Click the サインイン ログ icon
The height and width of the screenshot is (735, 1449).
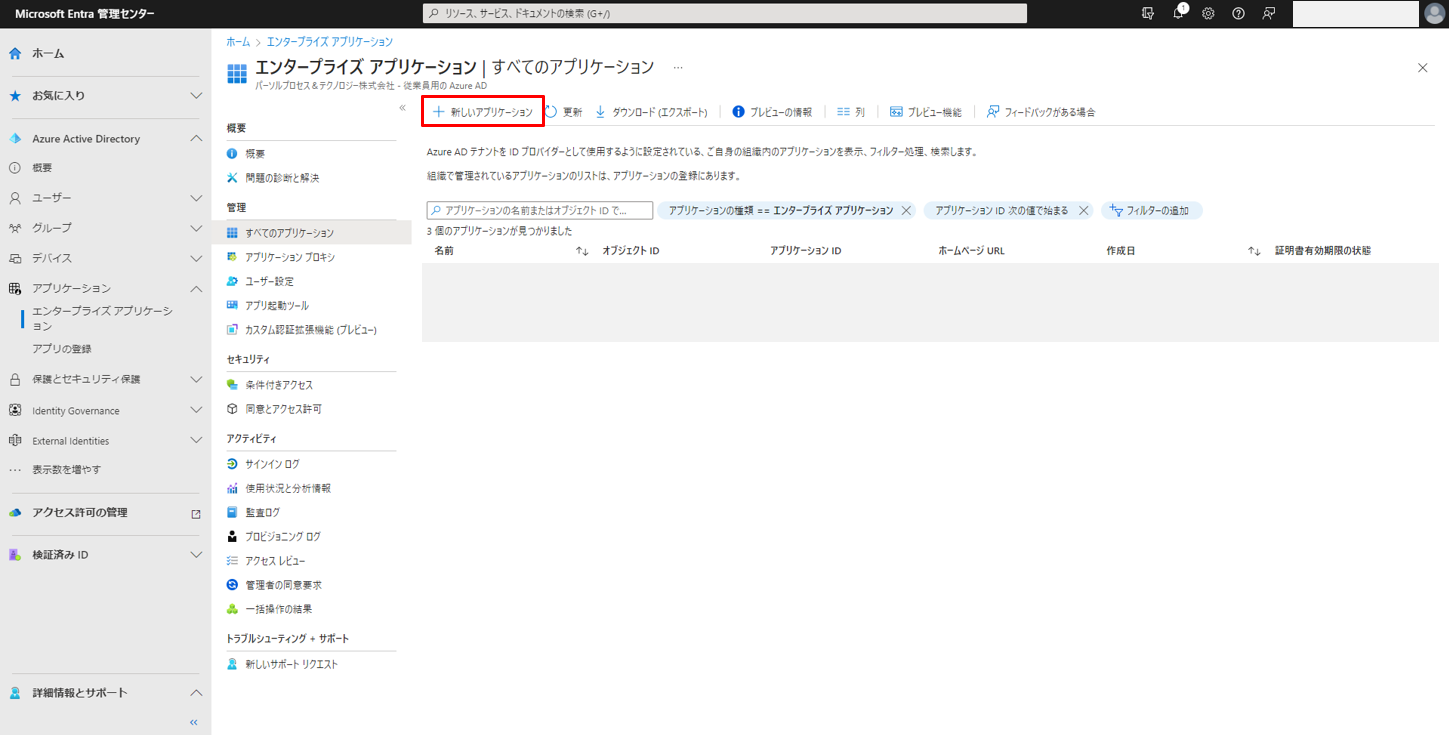coord(232,464)
